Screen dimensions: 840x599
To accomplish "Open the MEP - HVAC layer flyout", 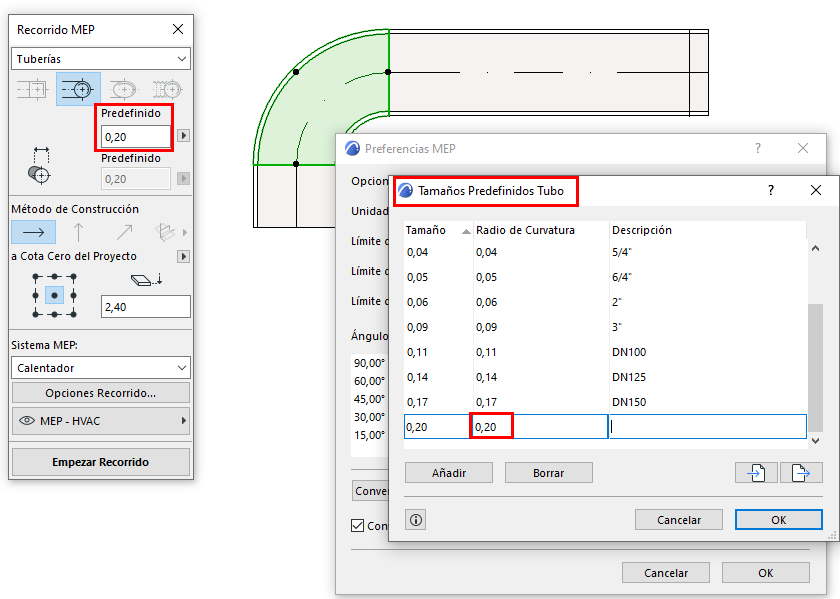I will click(x=184, y=421).
